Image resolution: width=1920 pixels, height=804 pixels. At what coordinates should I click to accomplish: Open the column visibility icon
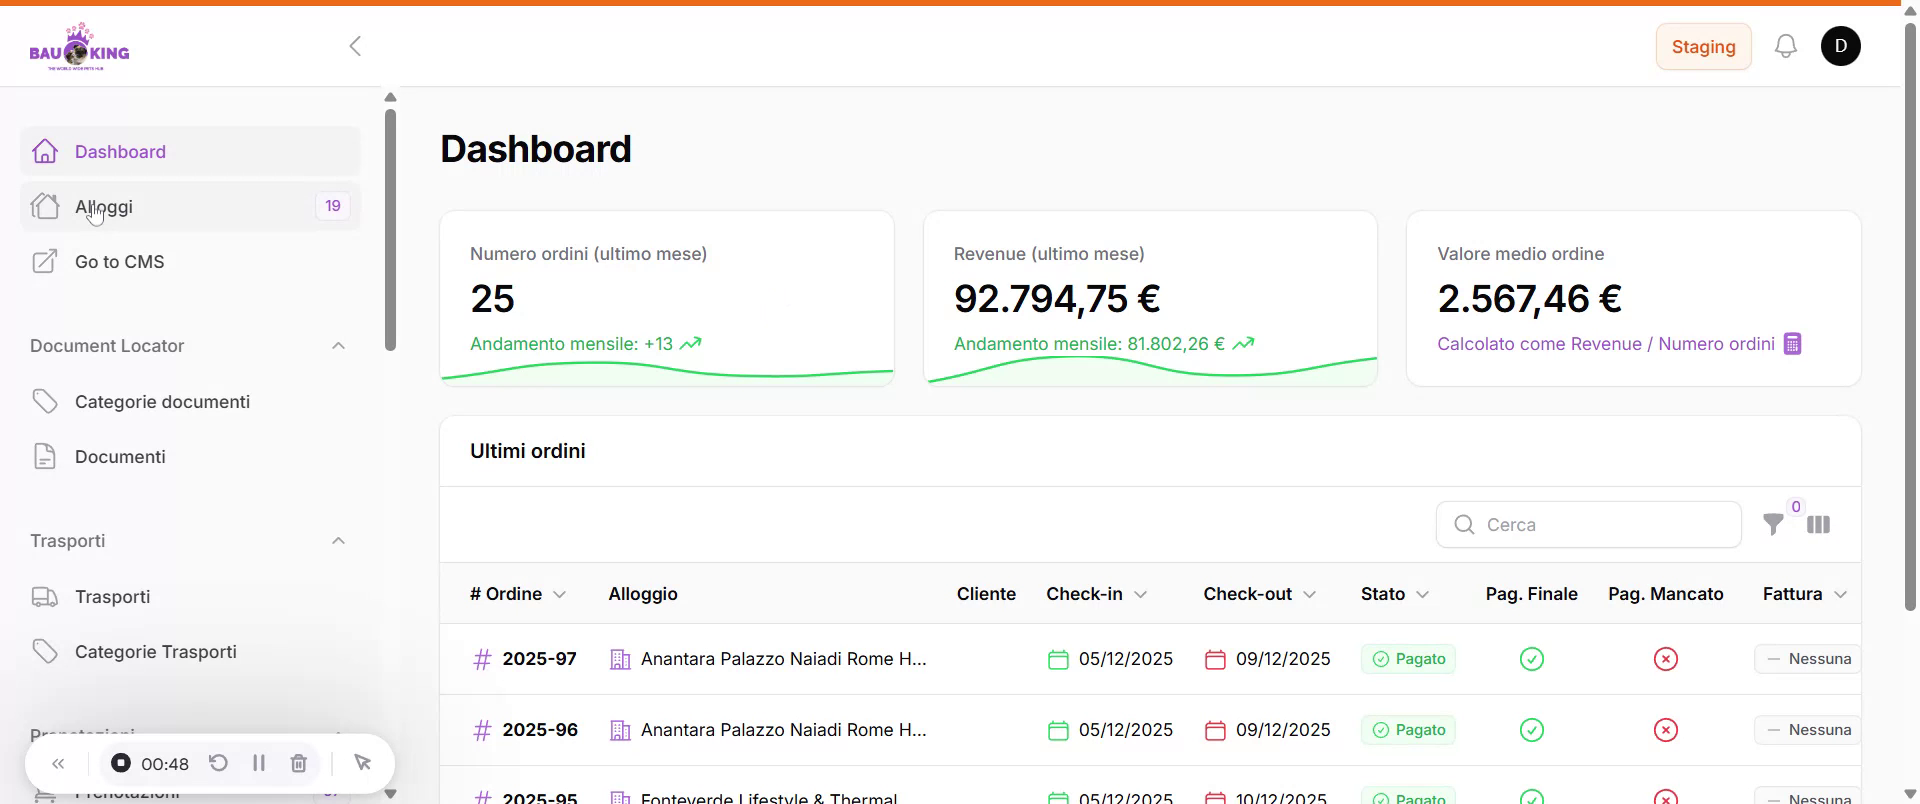pos(1818,525)
